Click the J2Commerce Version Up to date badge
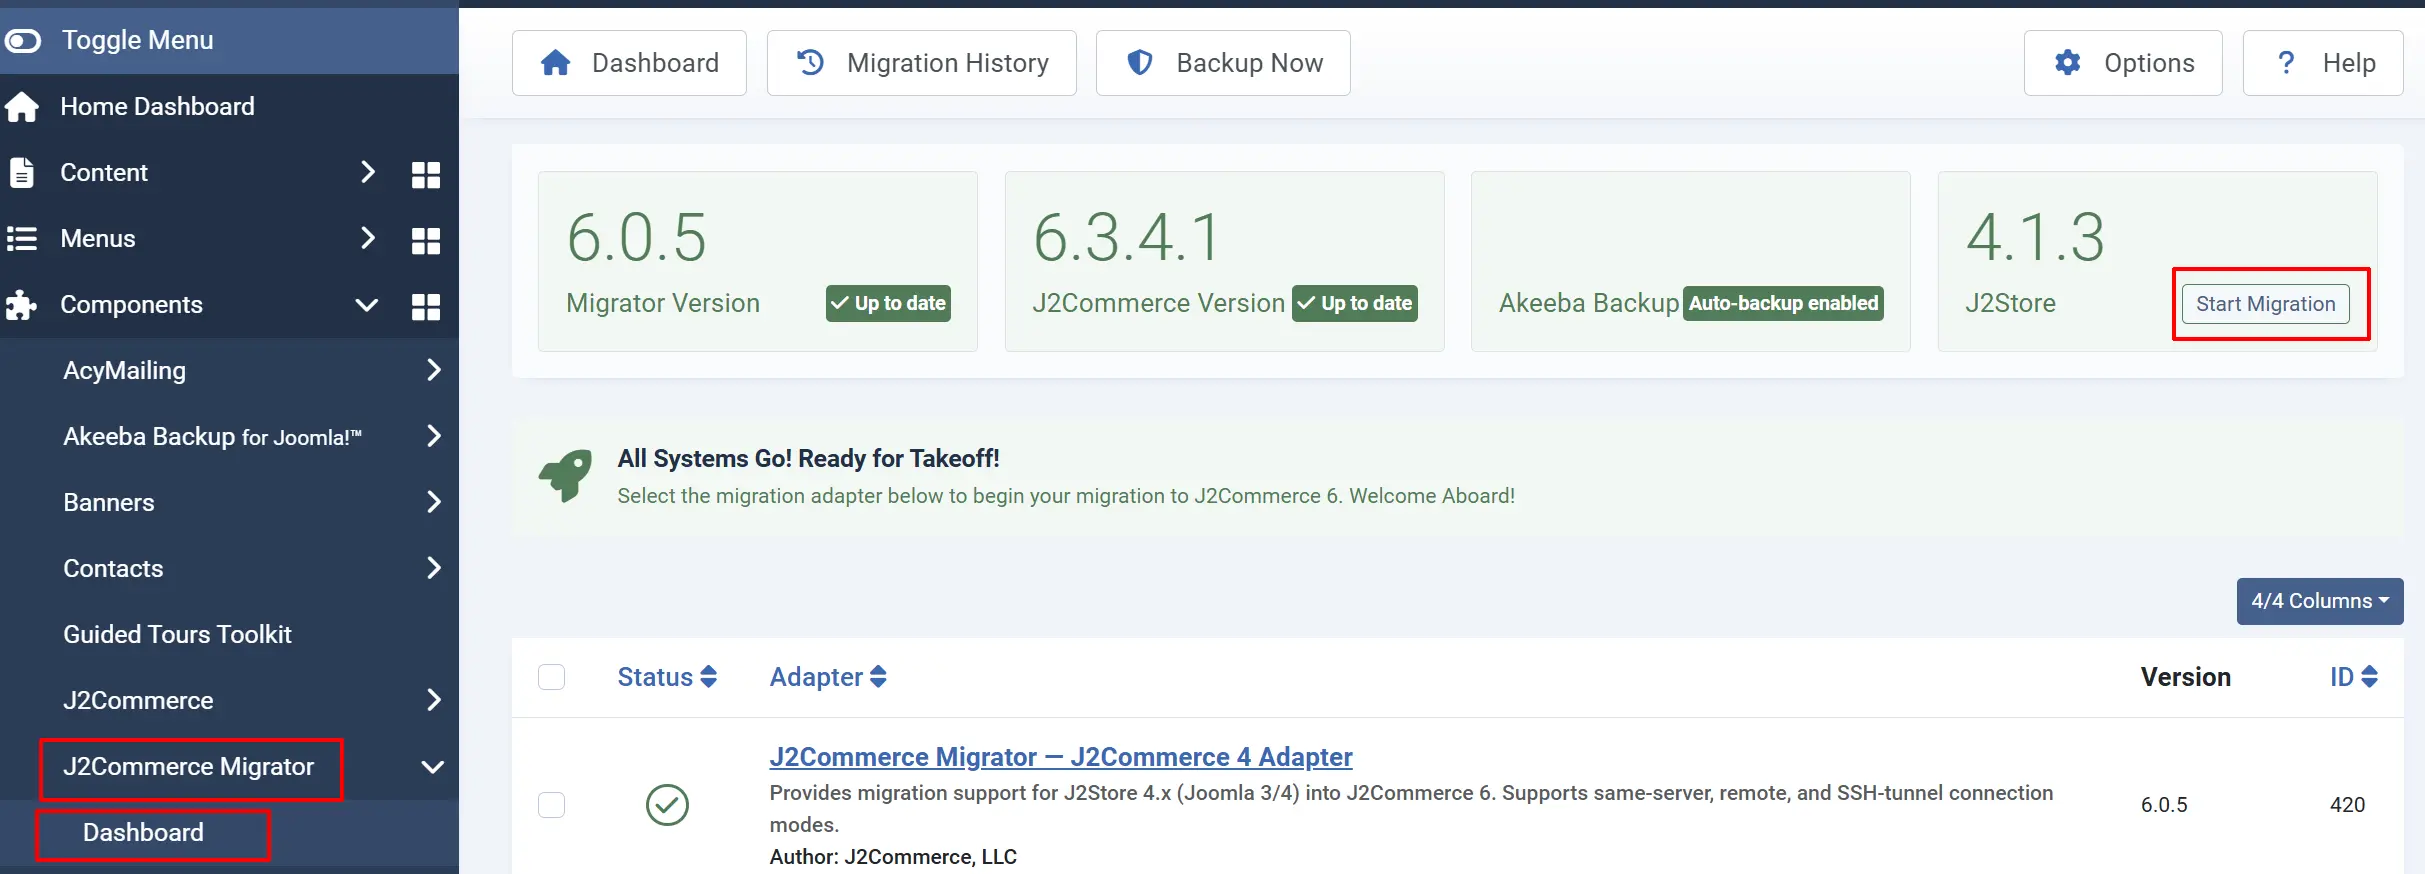 1355,303
